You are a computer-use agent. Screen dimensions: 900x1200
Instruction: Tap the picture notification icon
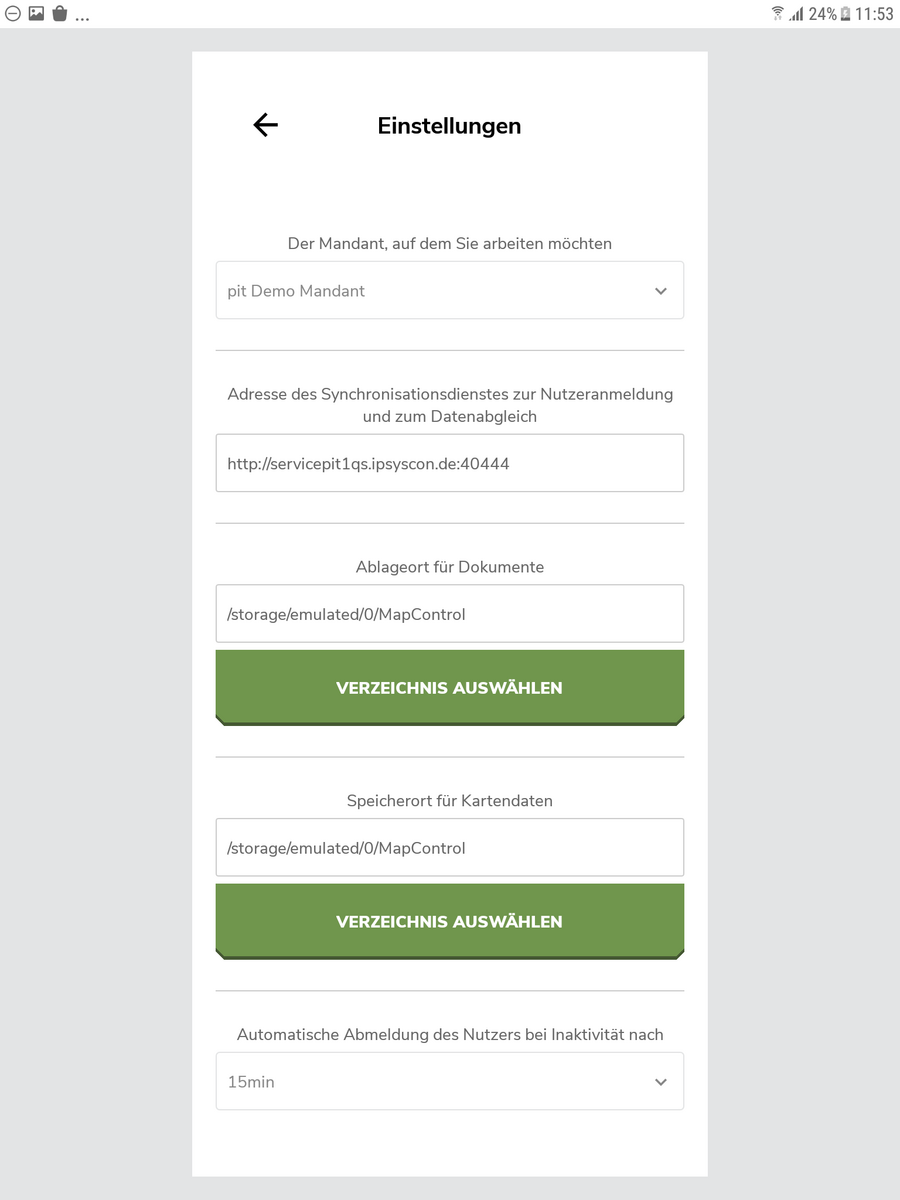pyautogui.click(x=36, y=14)
